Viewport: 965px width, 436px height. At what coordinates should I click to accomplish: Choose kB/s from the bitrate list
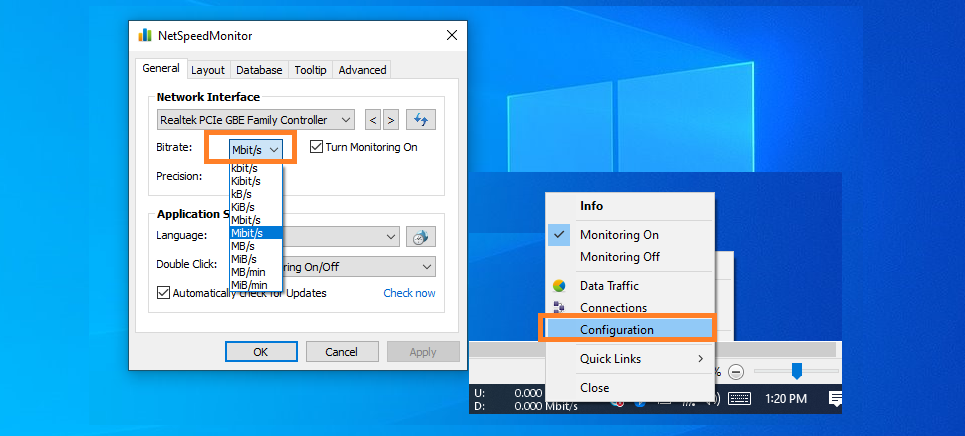[255, 194]
